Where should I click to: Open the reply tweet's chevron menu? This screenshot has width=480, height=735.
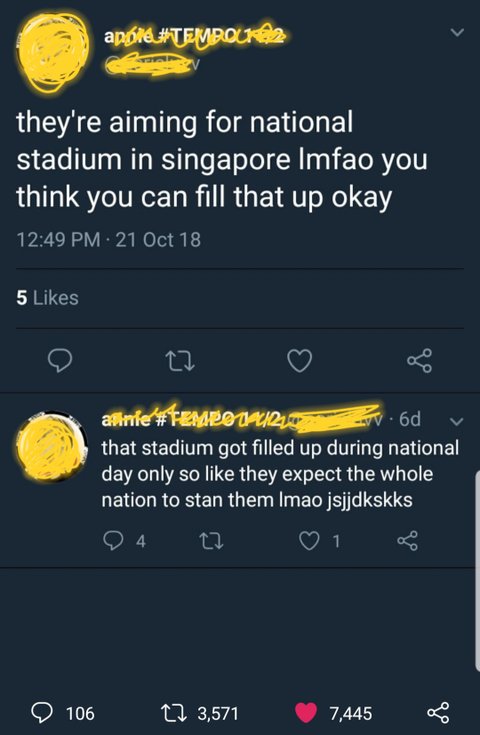click(x=457, y=420)
